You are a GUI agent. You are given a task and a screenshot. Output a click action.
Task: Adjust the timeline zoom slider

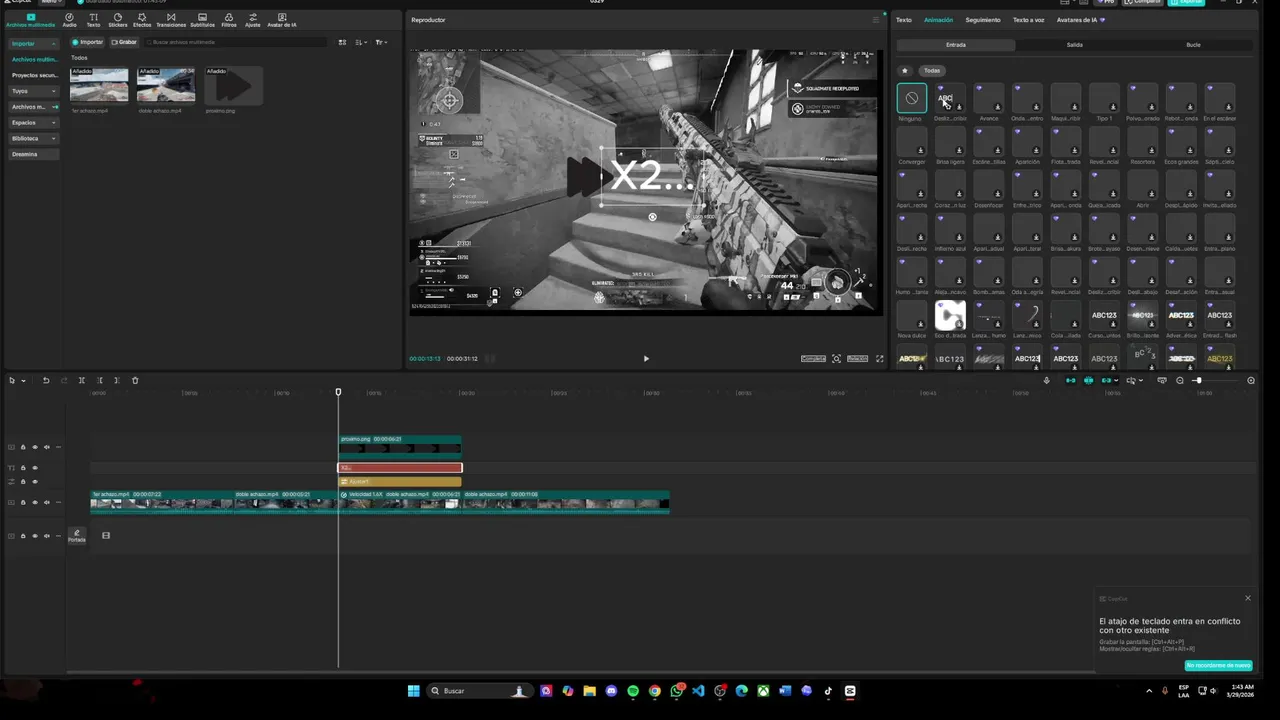click(1197, 380)
